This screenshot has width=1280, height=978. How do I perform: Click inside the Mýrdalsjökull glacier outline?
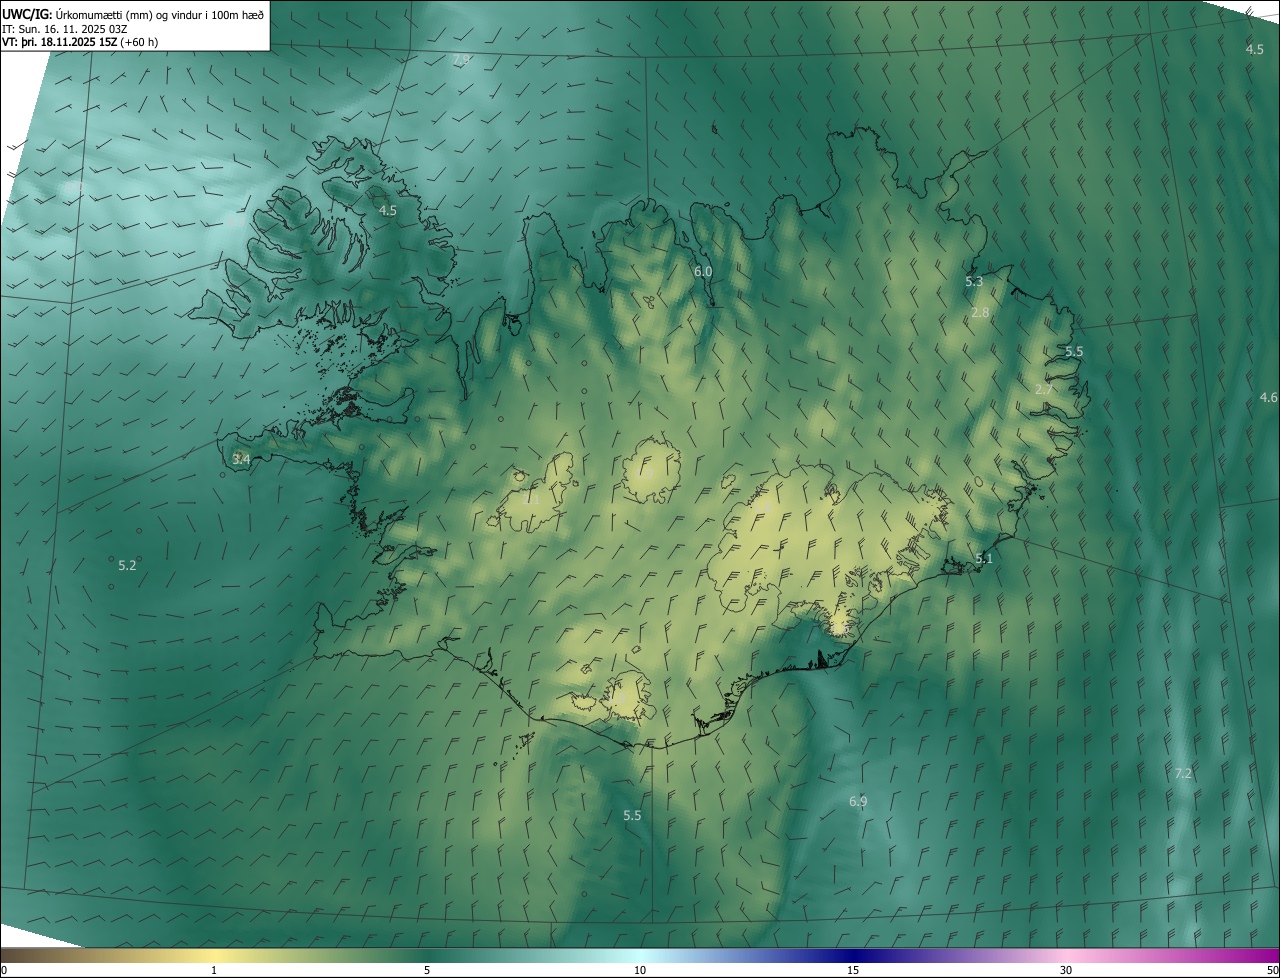click(x=629, y=697)
